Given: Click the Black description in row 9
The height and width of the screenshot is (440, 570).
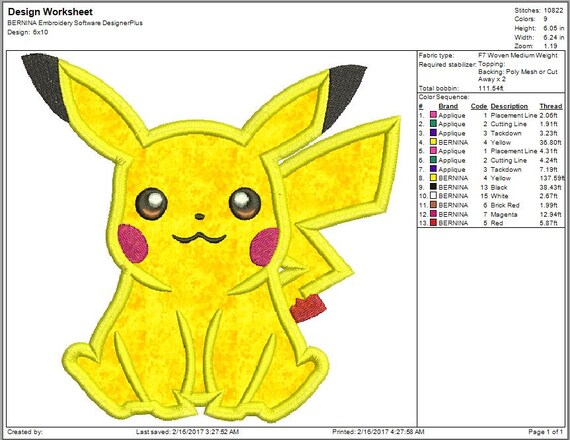Looking at the screenshot, I should pos(499,187).
